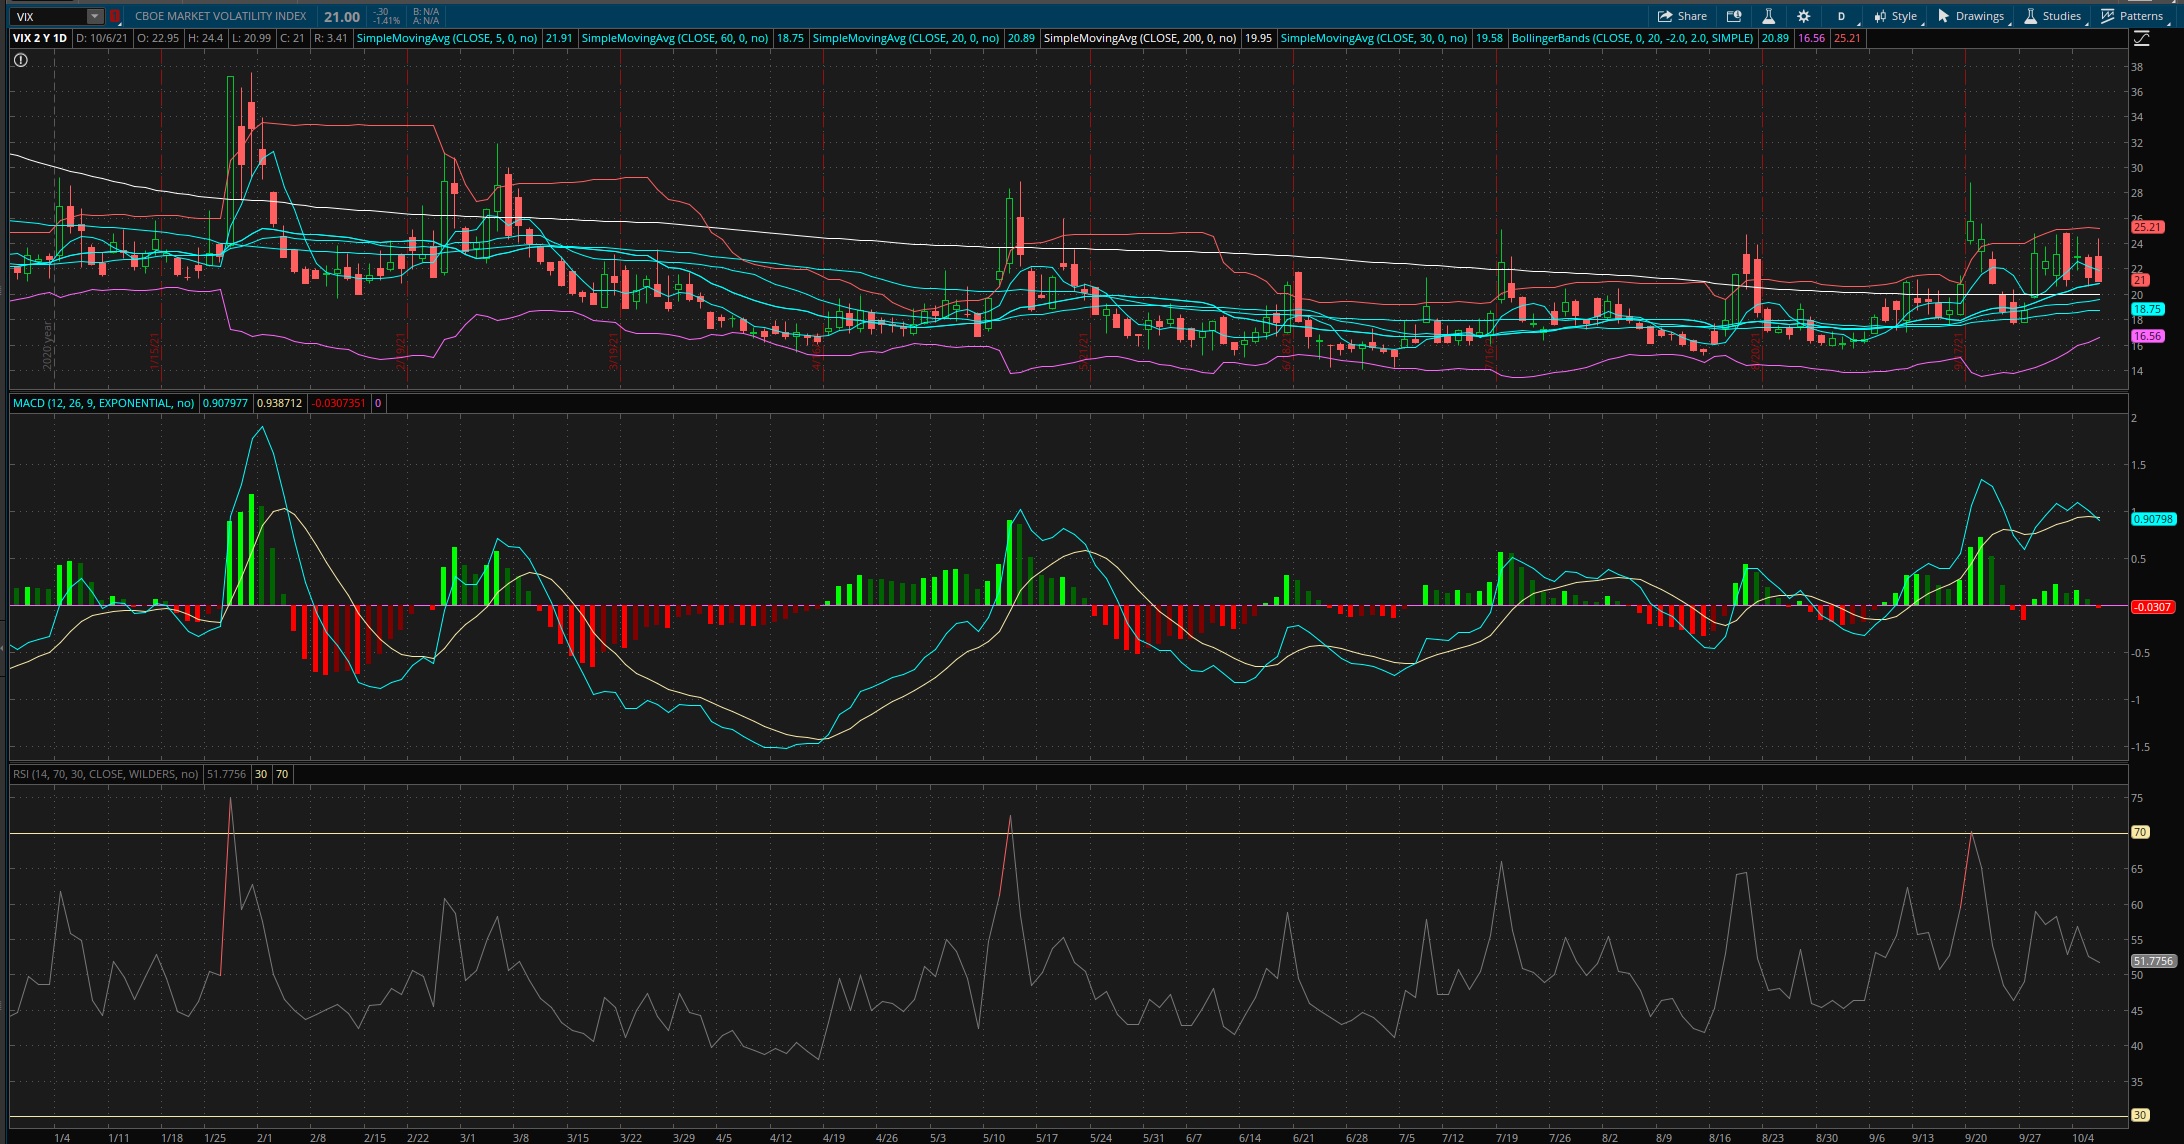Click the 9/20 date on time axis
2184x1144 pixels.
click(1975, 1137)
